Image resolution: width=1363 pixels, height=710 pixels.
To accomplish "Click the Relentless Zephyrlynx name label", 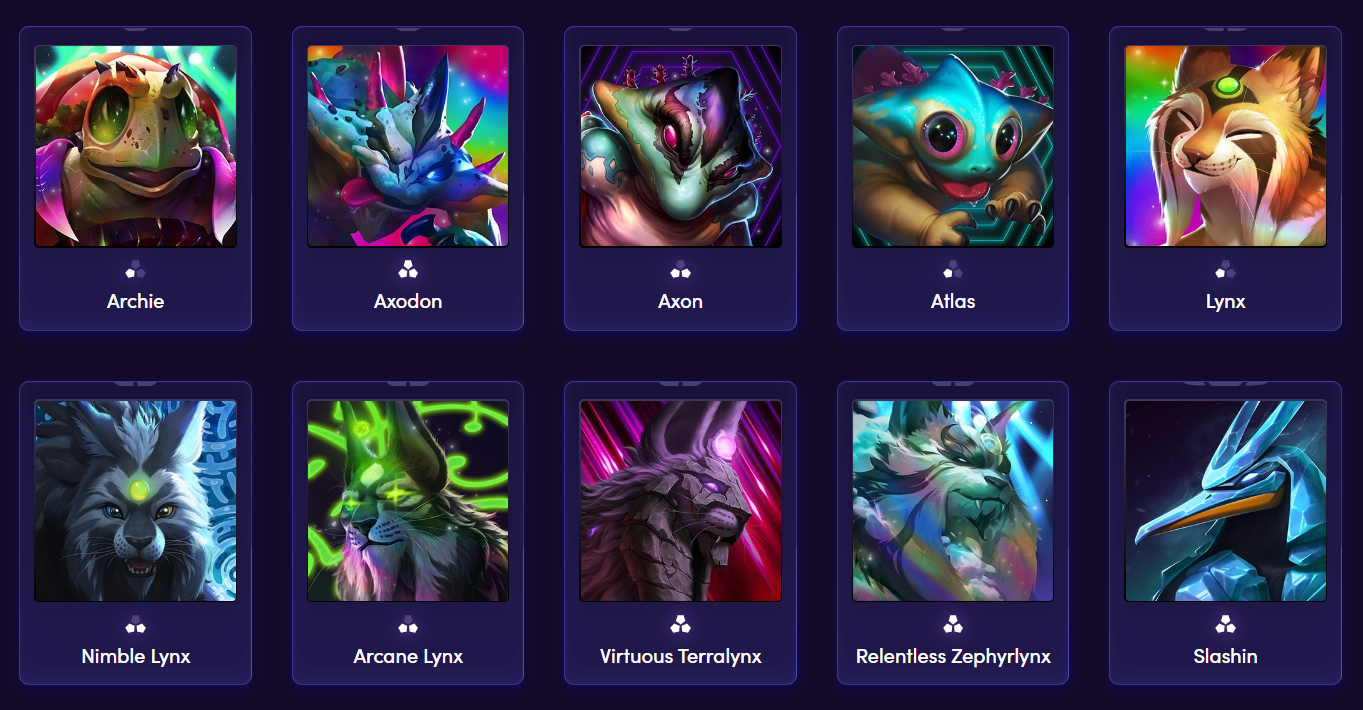I will [x=953, y=657].
